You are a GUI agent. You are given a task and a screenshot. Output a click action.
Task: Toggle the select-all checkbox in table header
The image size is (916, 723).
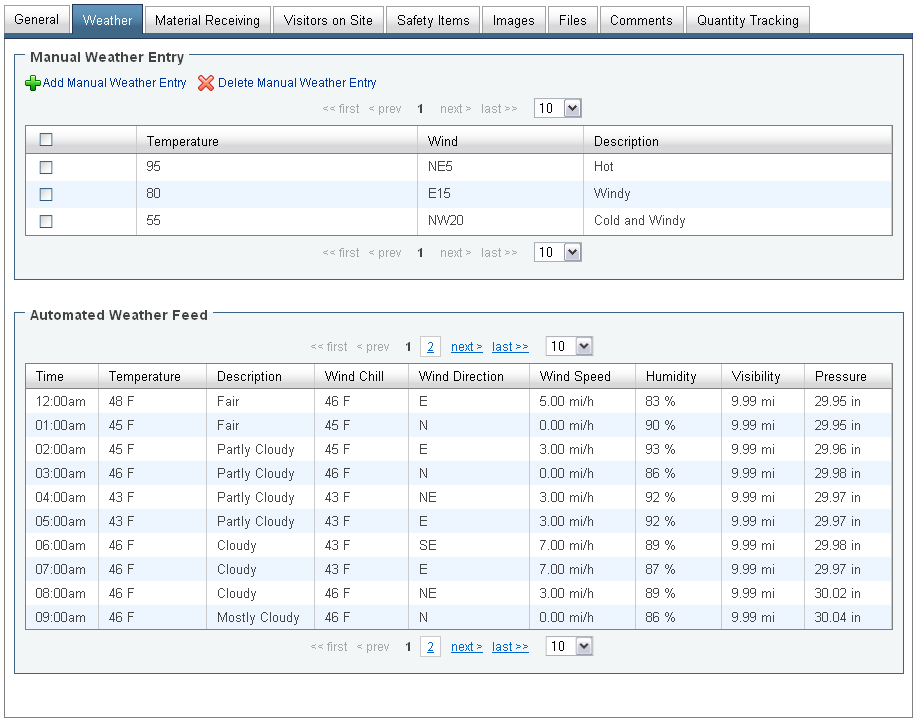click(x=46, y=140)
